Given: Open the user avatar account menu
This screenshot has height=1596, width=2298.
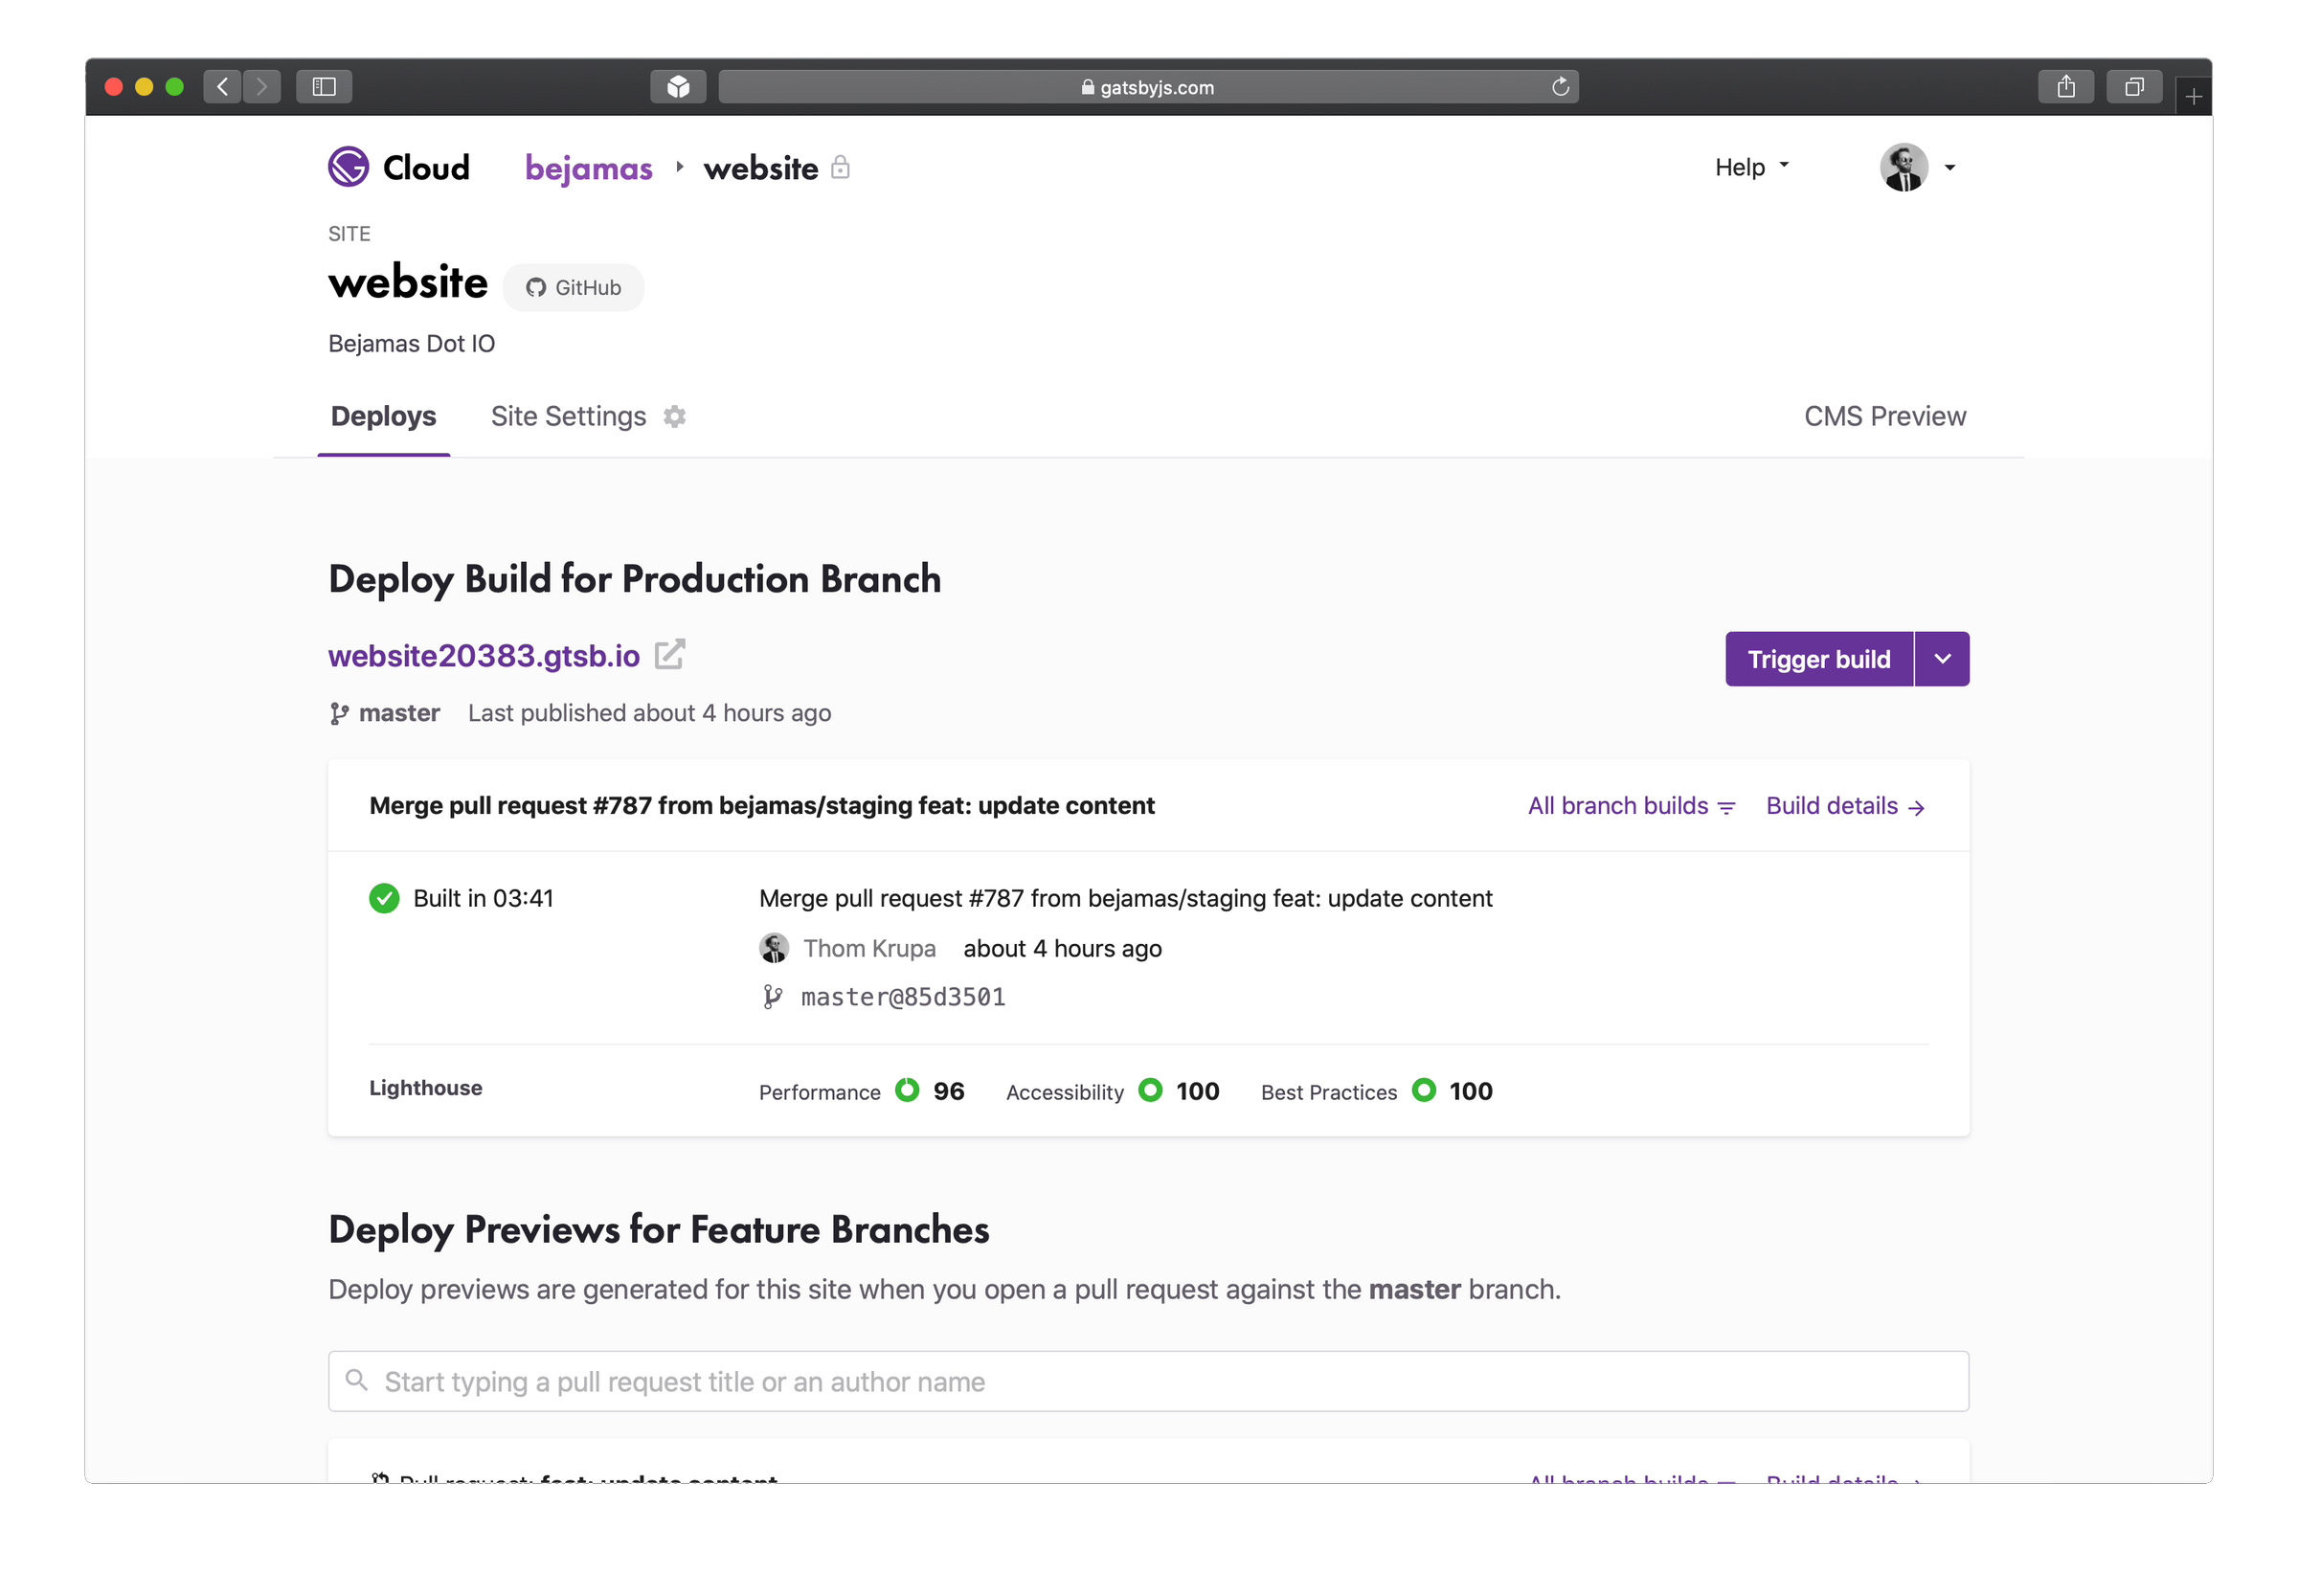Looking at the screenshot, I should (1917, 167).
